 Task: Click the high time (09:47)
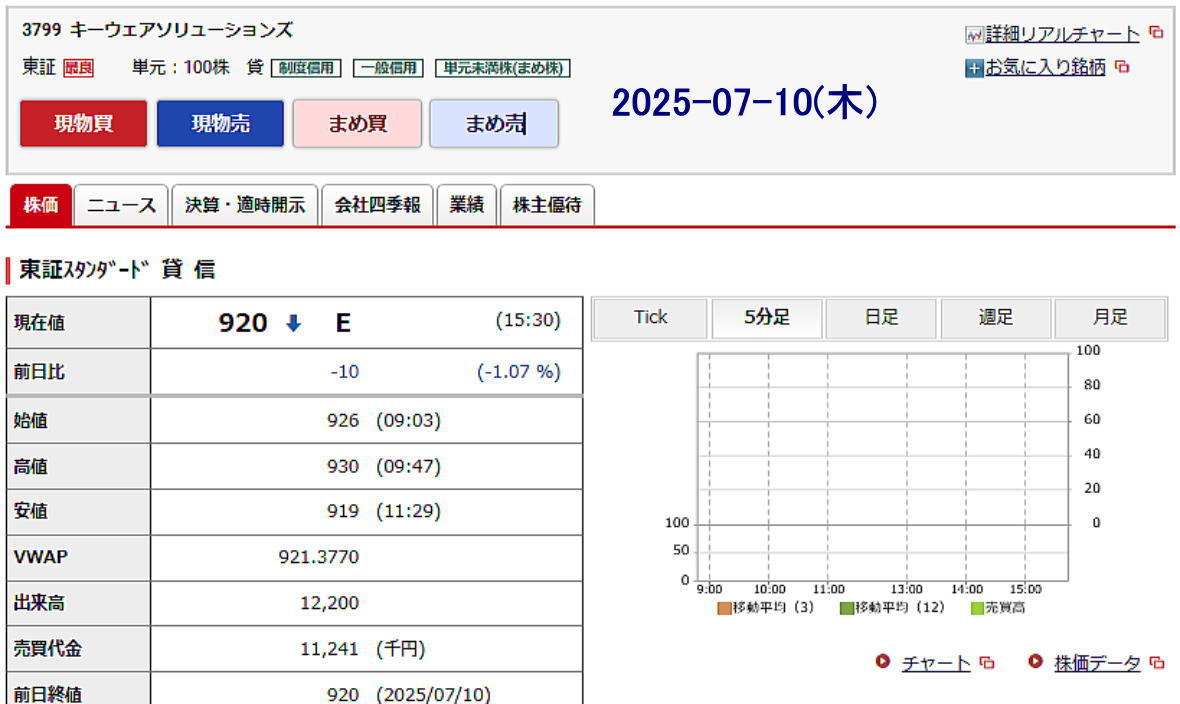[409, 466]
